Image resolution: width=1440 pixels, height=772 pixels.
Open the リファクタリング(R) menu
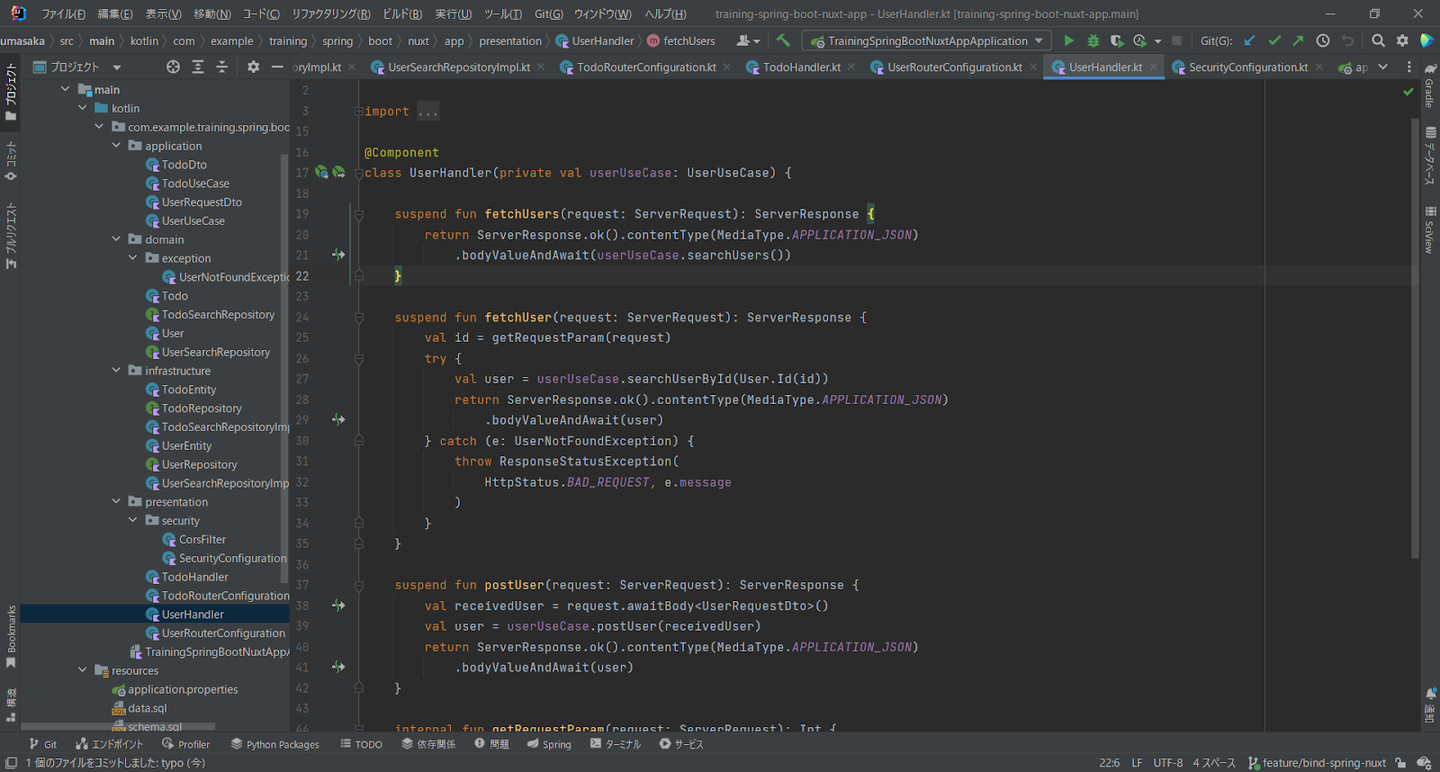point(330,14)
